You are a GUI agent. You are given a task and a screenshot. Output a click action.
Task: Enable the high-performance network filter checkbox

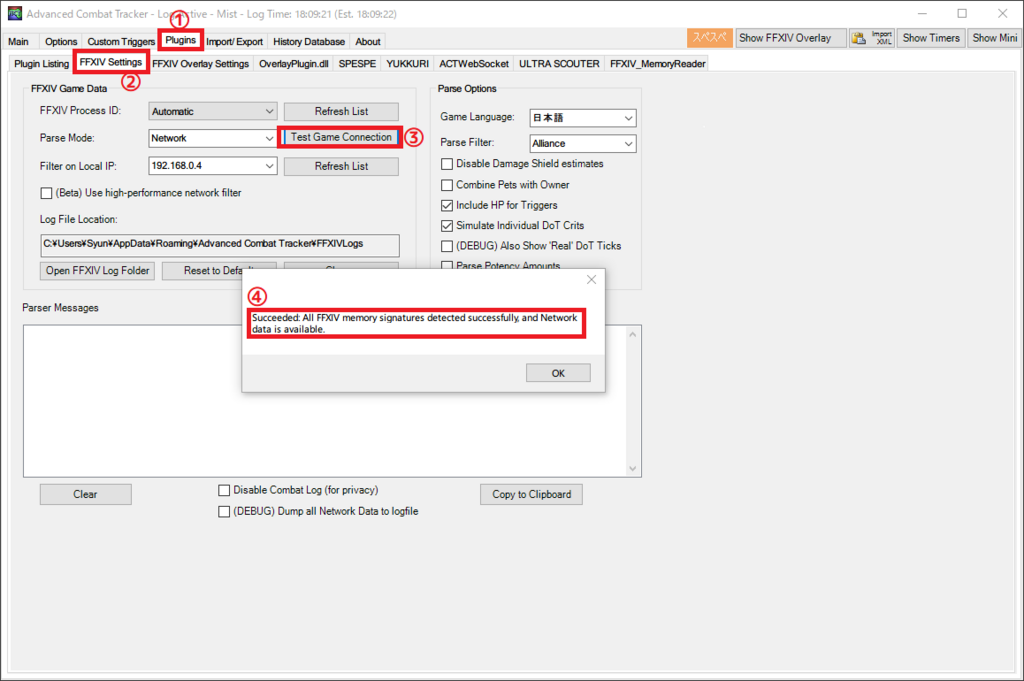tap(46, 193)
